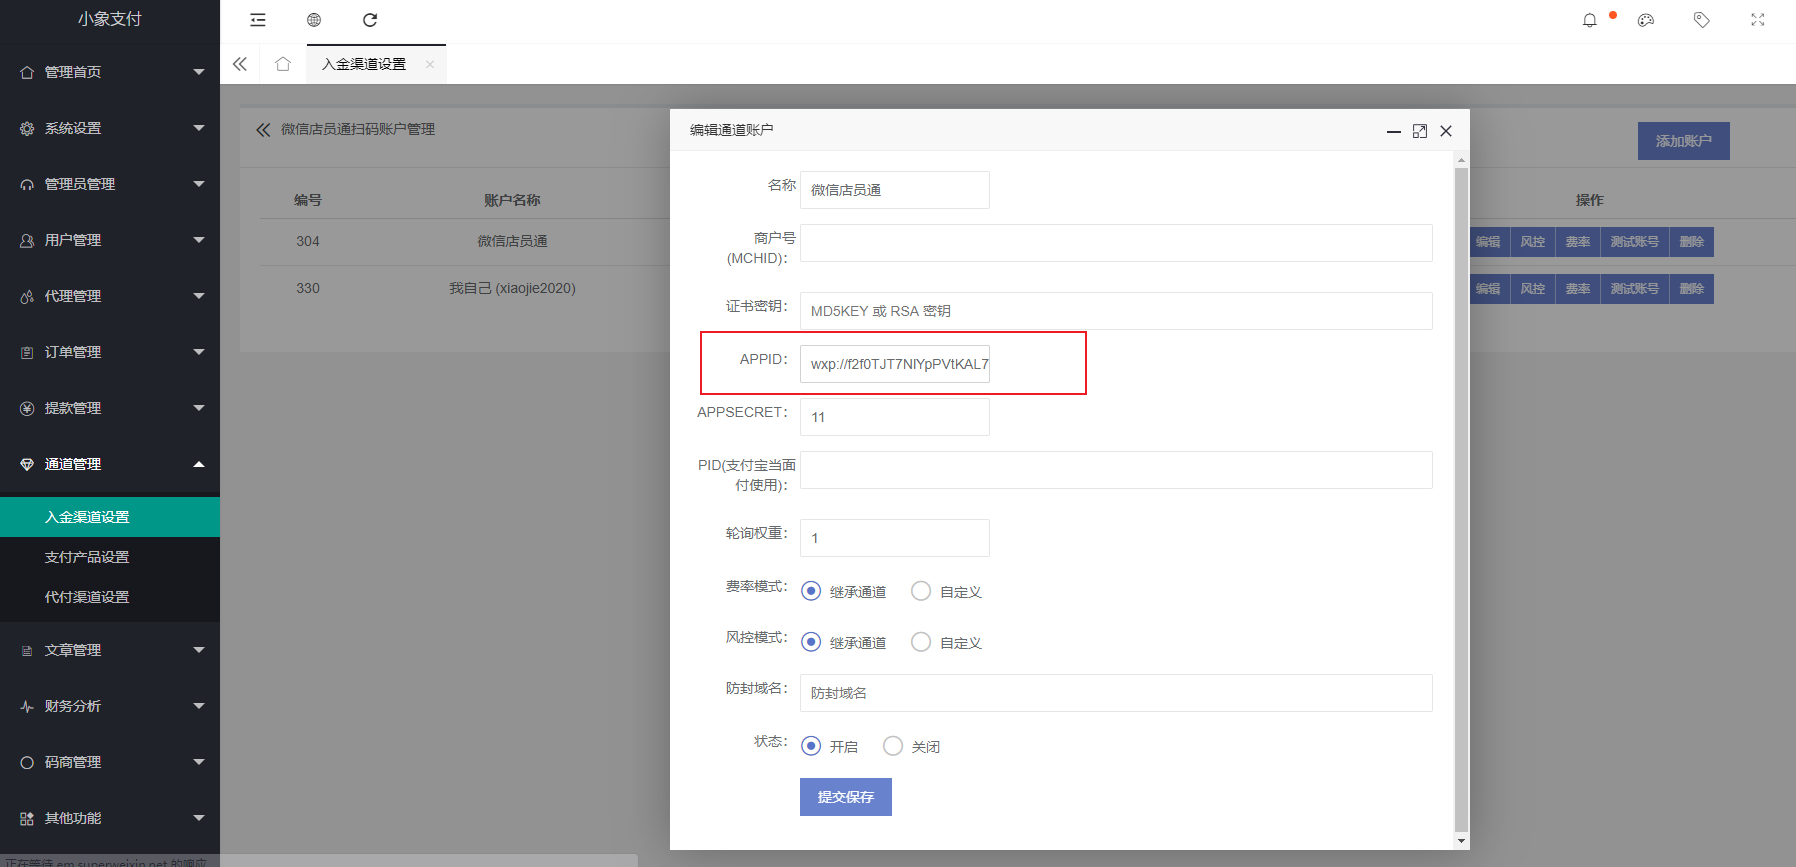Toggle the fullscreen icon in top bar
Screen dimensions: 1796x867
[x=1758, y=20]
